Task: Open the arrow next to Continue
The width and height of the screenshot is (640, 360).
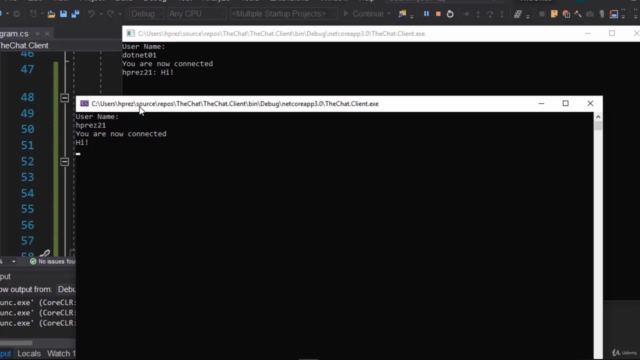Action: [389, 14]
